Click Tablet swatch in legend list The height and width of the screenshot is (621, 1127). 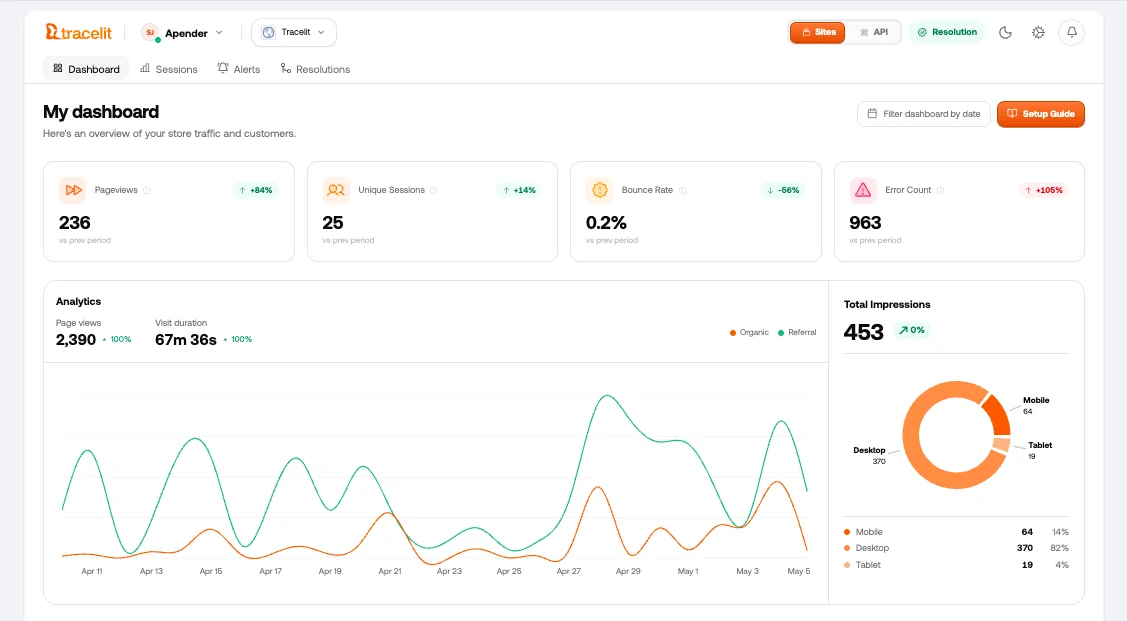coord(847,565)
